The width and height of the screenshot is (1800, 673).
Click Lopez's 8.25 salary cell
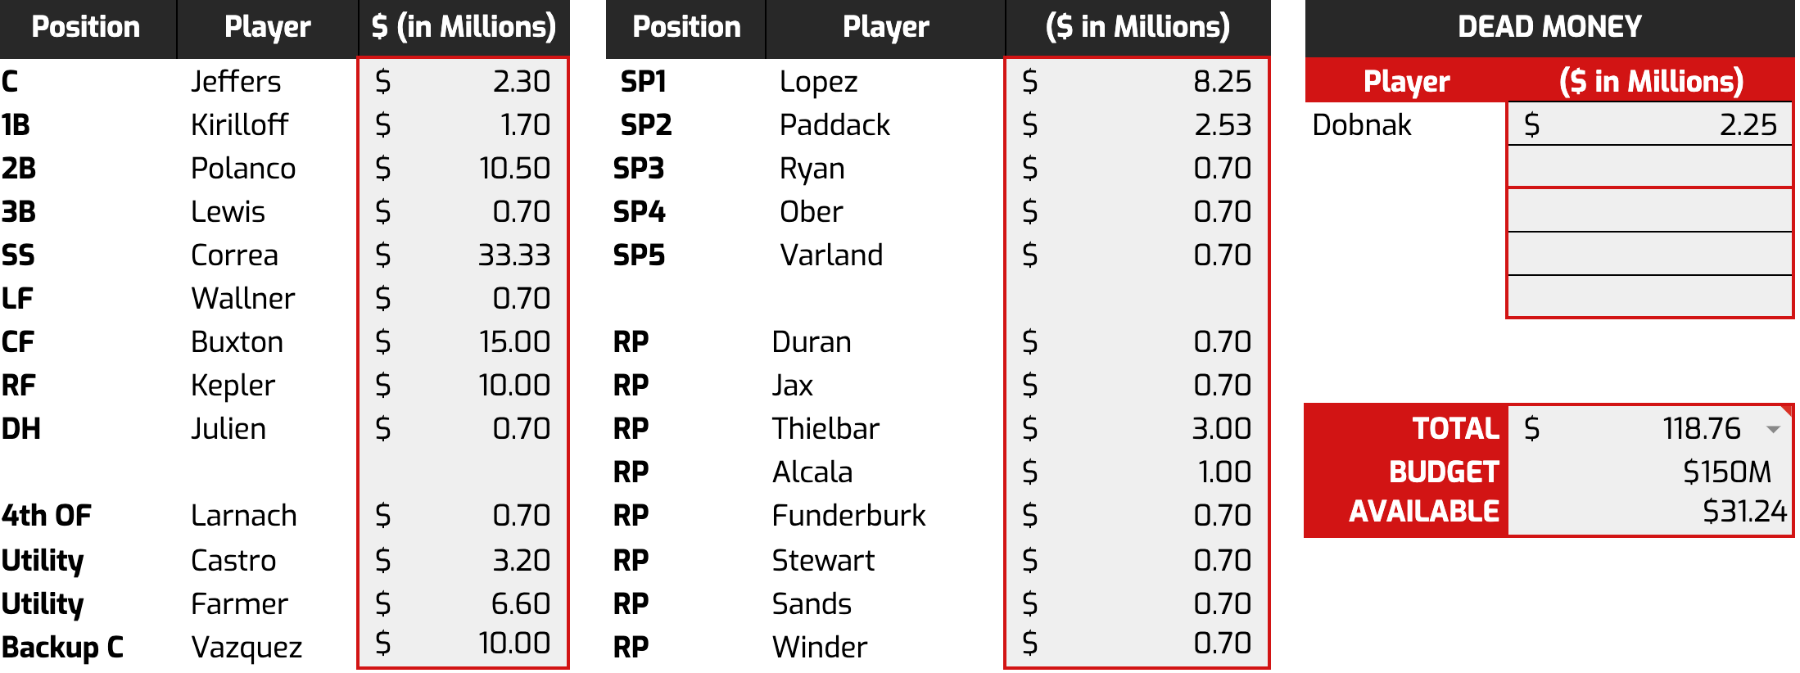[x=1137, y=81]
